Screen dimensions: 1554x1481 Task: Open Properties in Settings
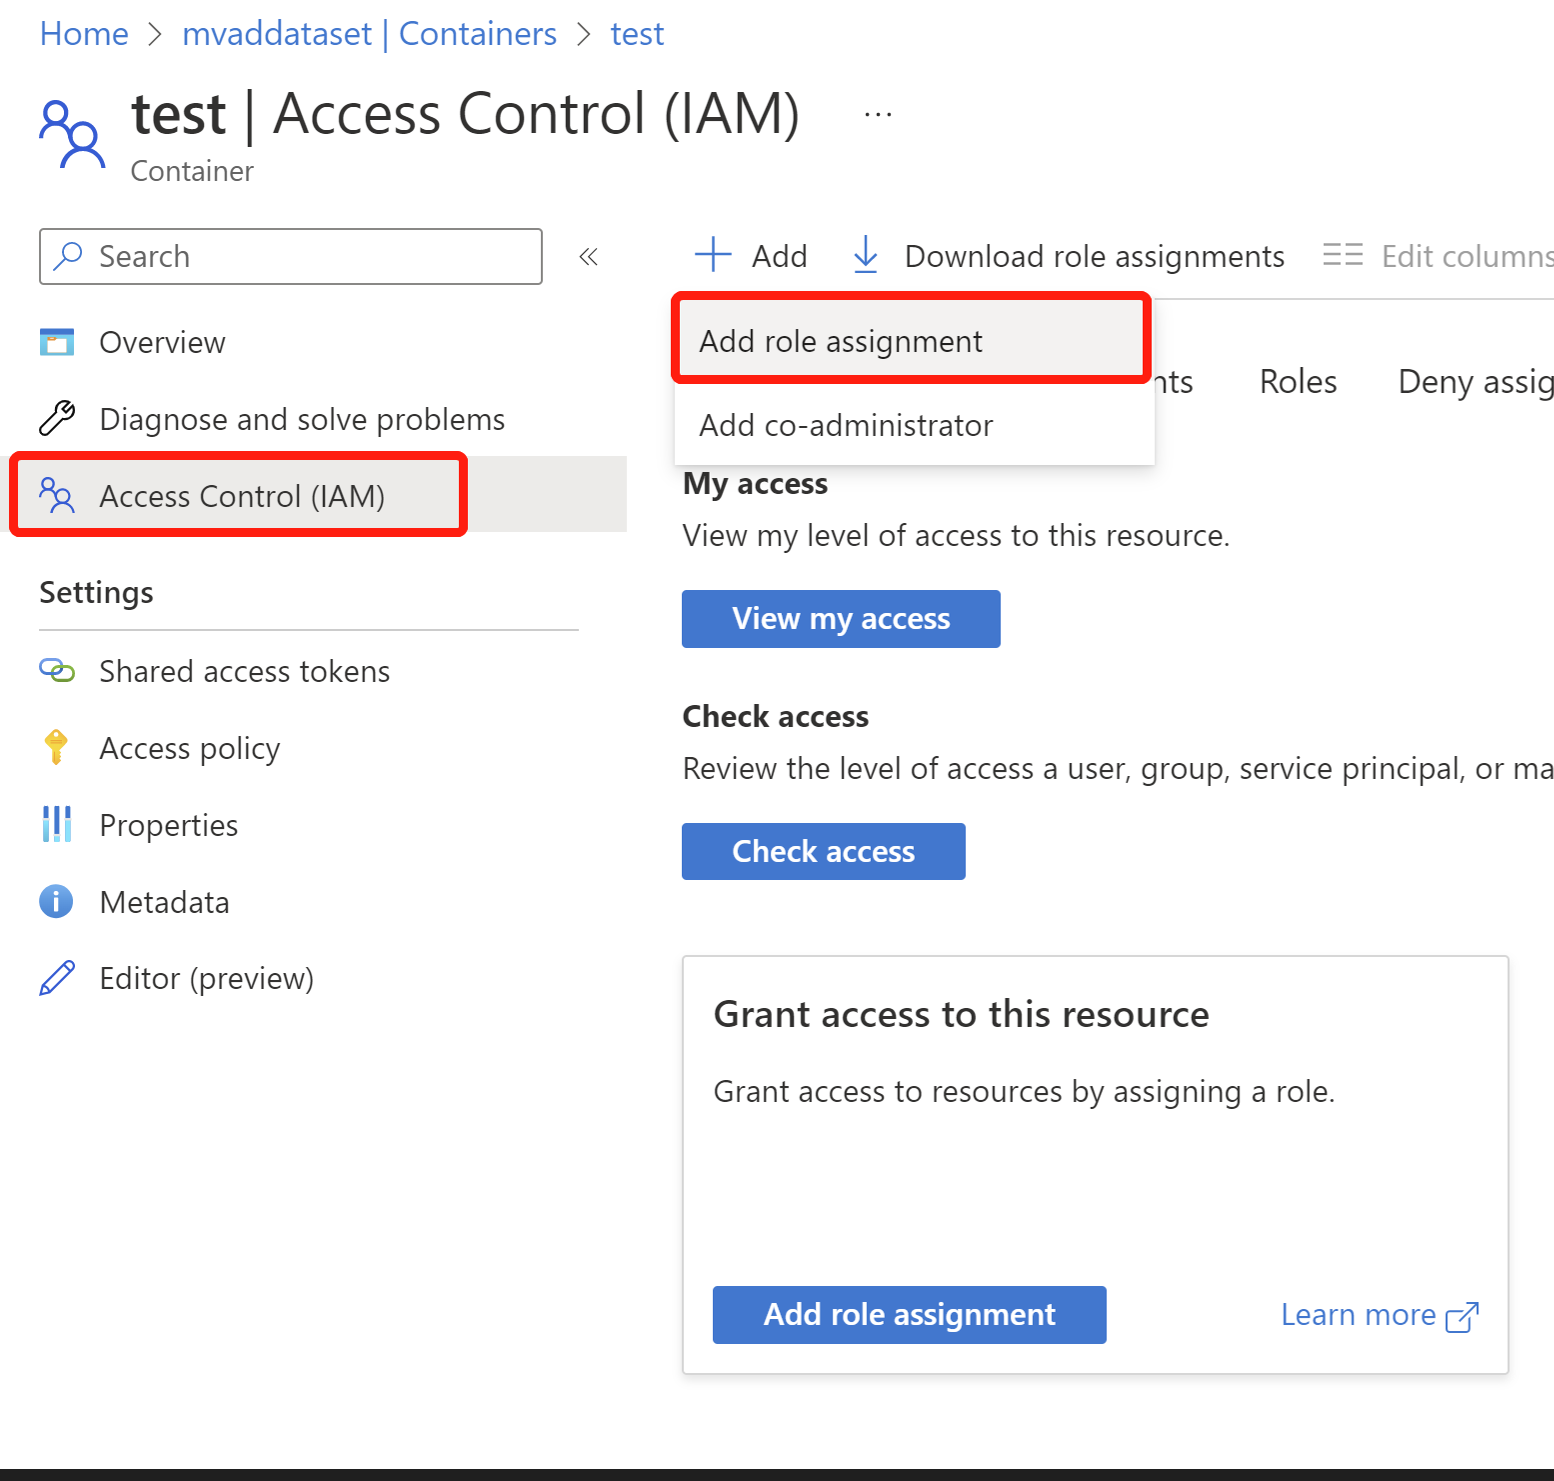(x=169, y=825)
